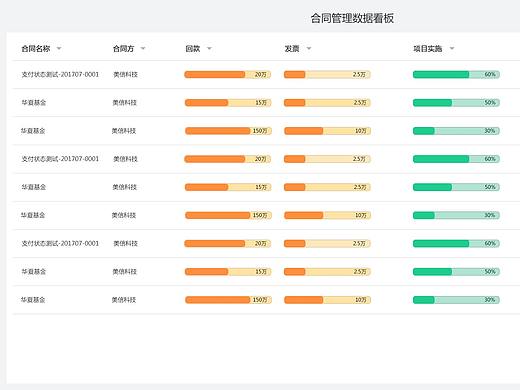
Task: Click the 30% 项目实施 bar in third row
Action: click(456, 131)
